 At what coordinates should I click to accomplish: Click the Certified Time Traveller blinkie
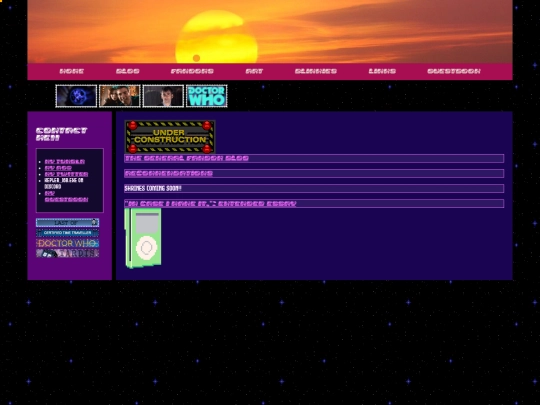[x=68, y=233]
